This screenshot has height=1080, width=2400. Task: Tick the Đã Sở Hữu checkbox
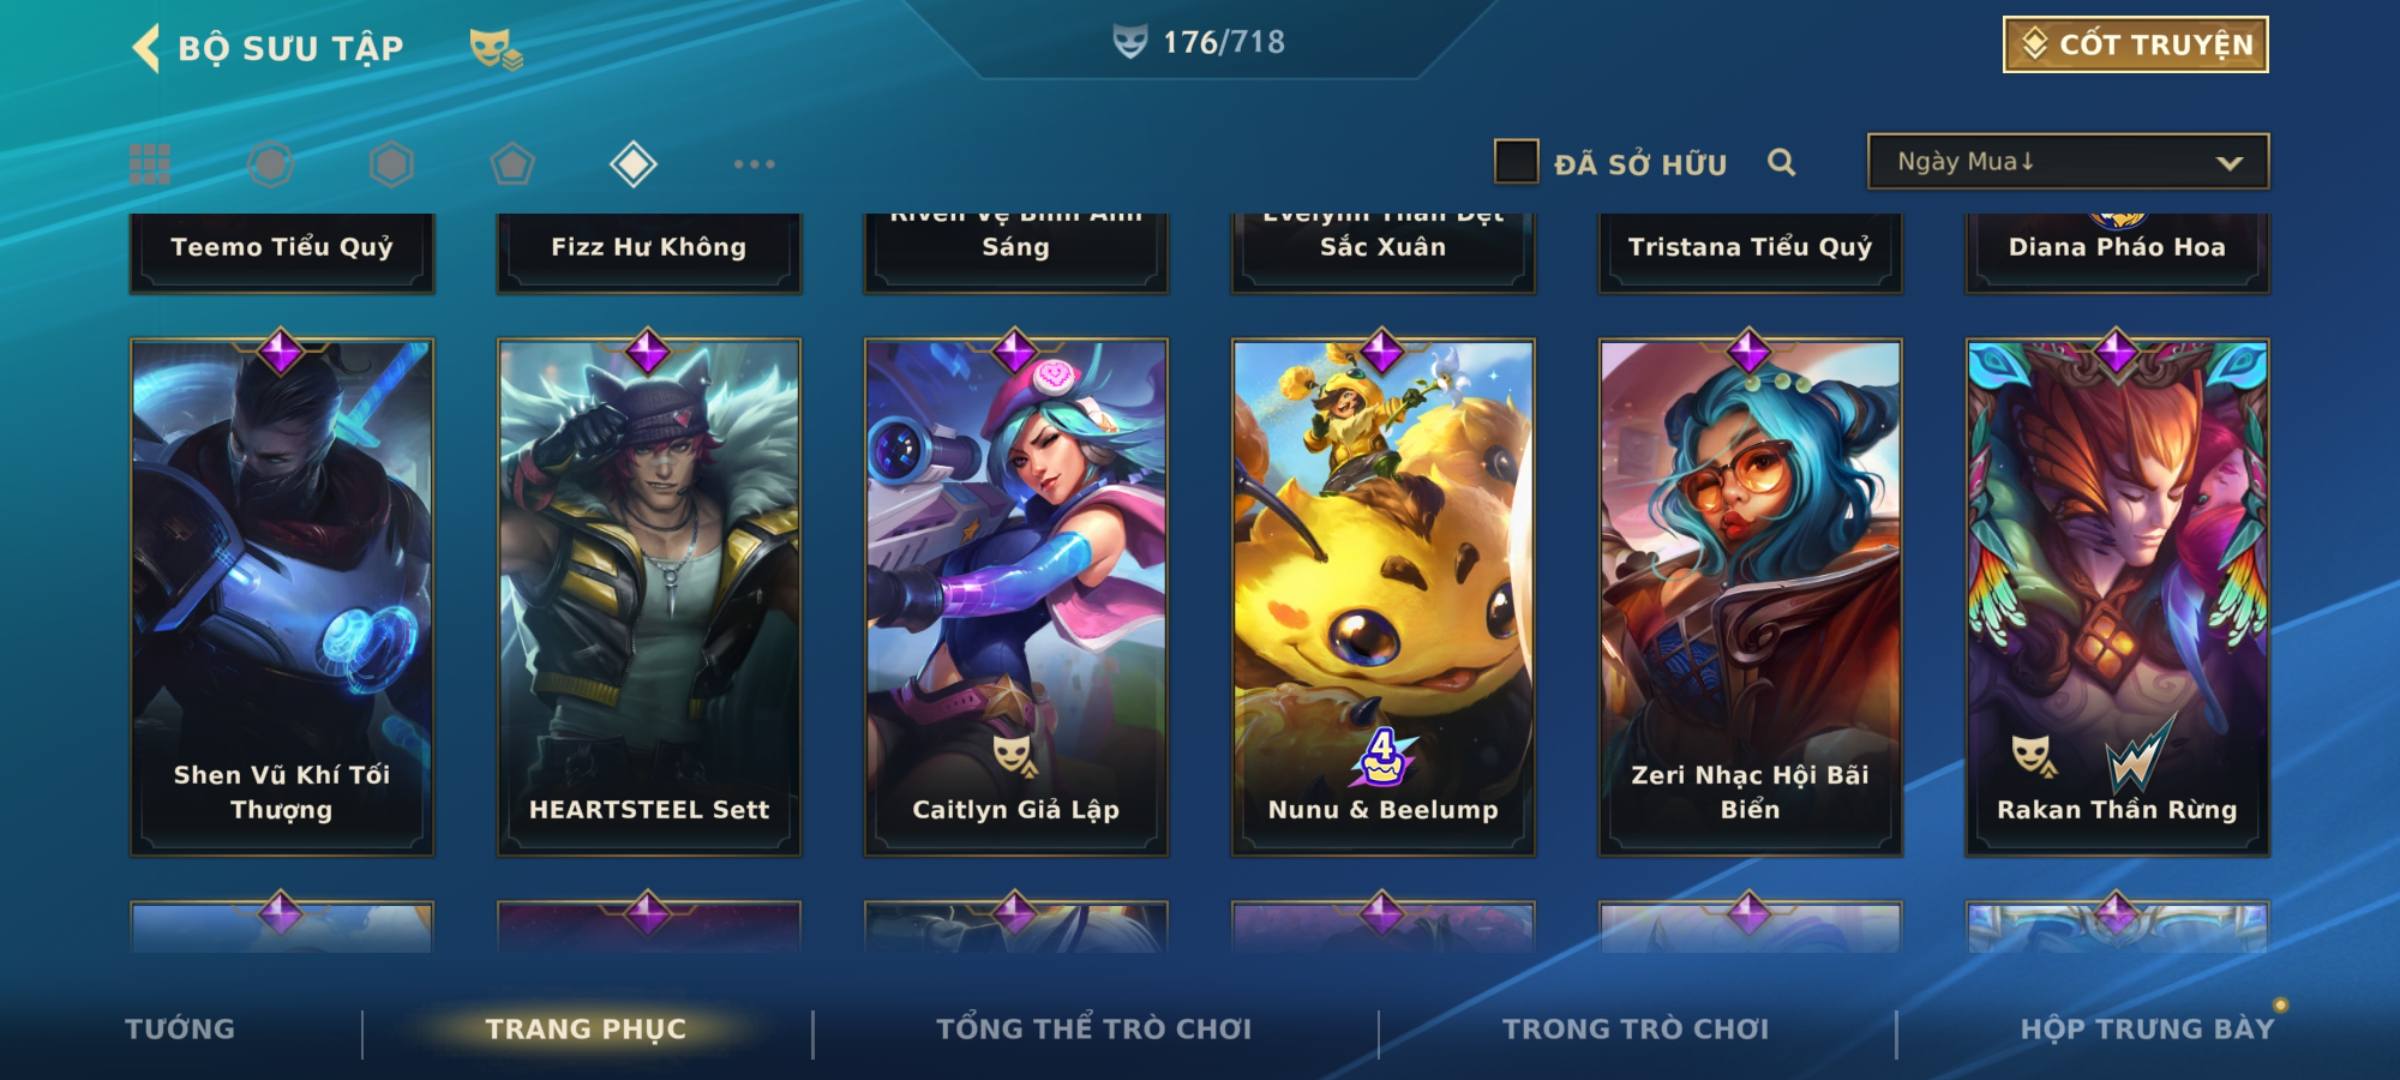coord(1516,162)
